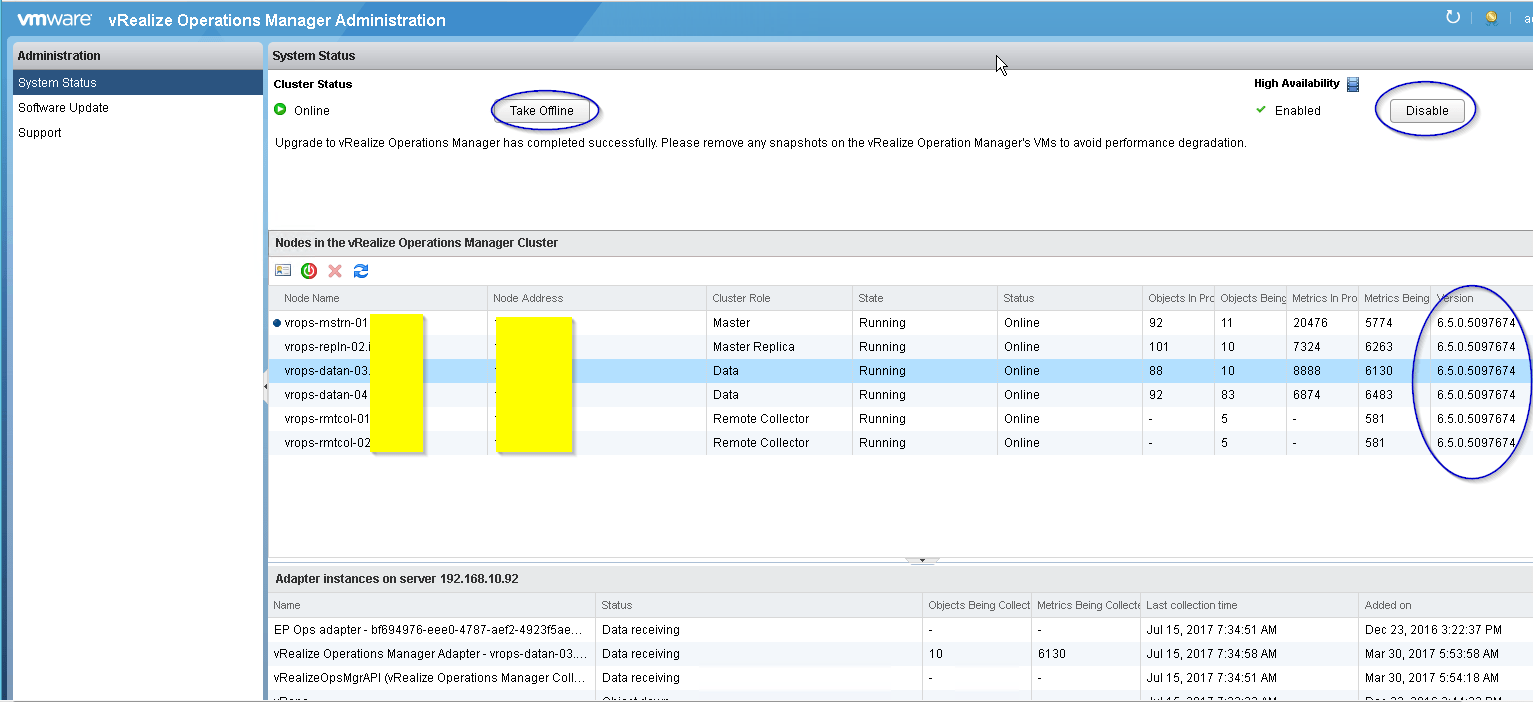Collapse the nodes panel using bottom splitter arrow
1533x702 pixels.
pos(921,561)
